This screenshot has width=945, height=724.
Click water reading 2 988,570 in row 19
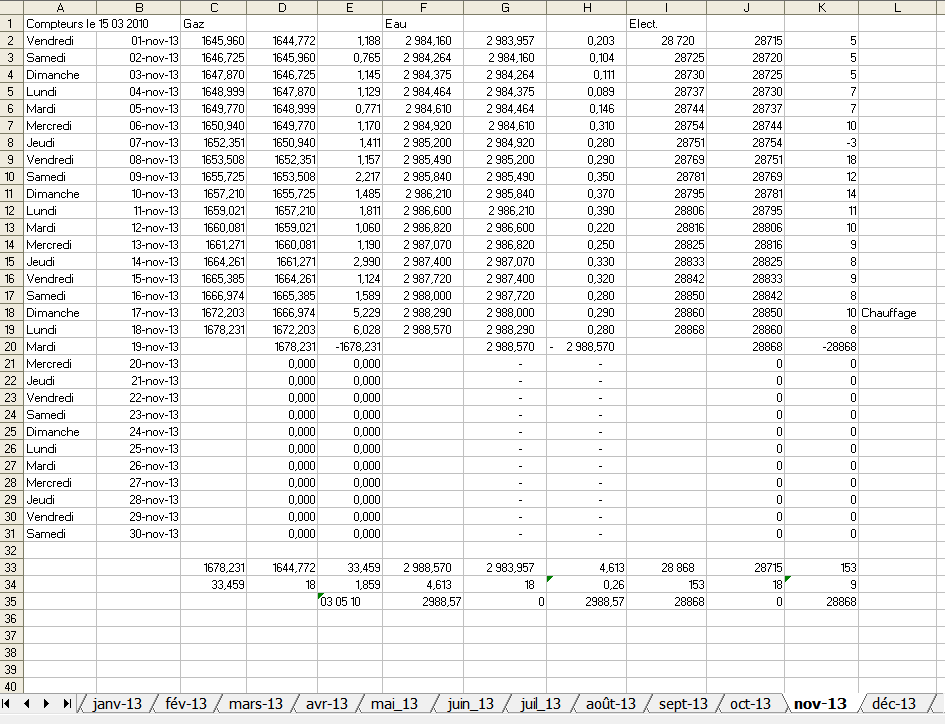coord(422,330)
